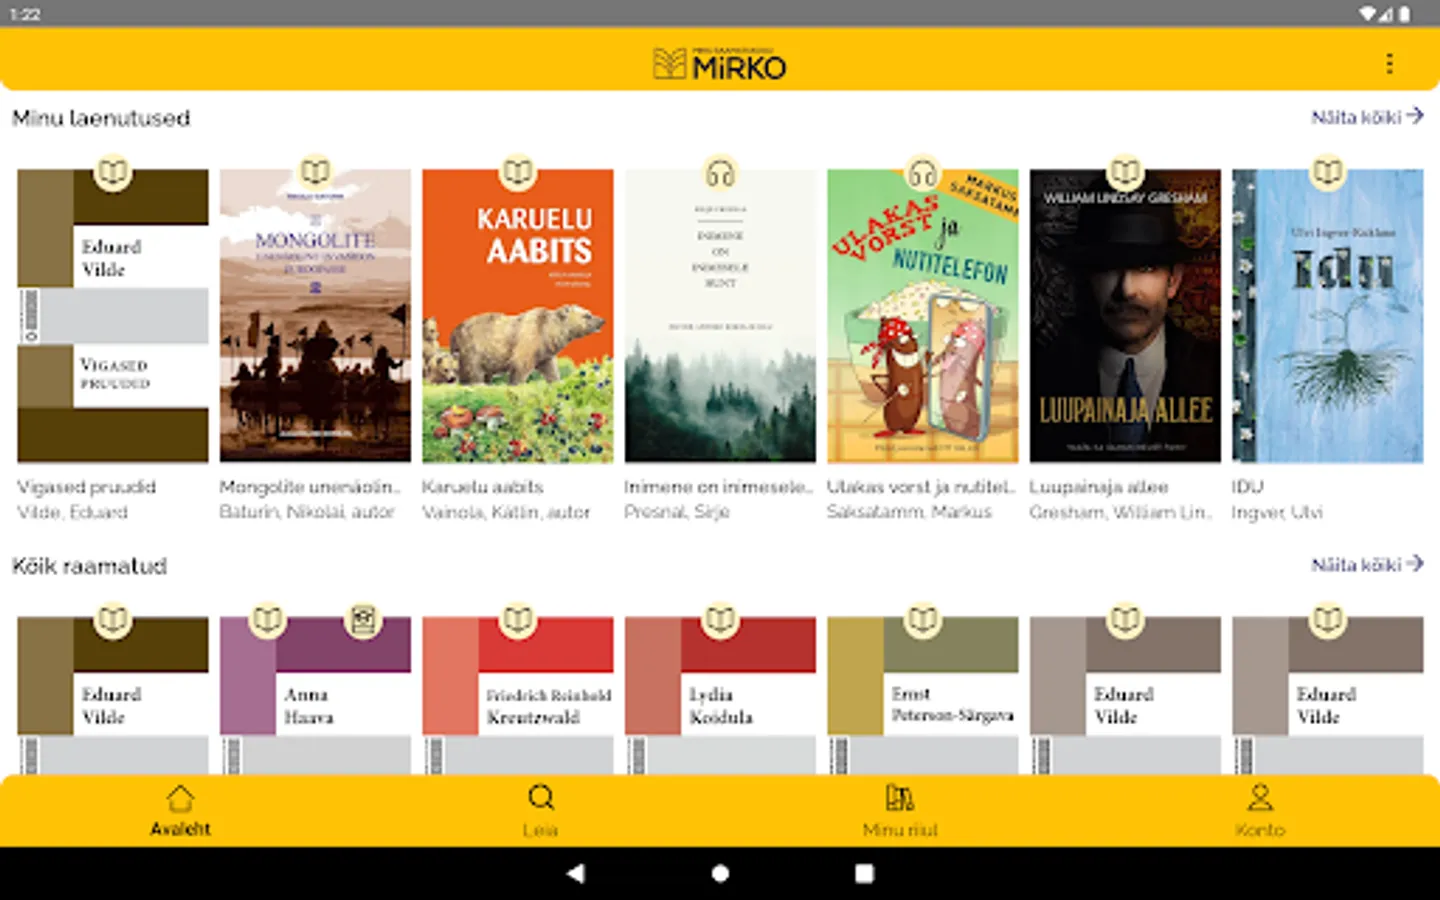Open Mongolite book cover
The height and width of the screenshot is (900, 1440).
coord(315,316)
